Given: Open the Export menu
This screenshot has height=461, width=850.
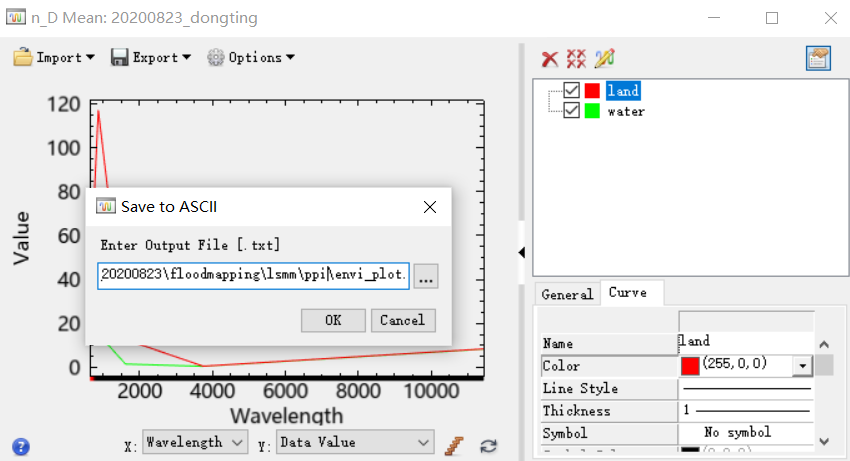Looking at the screenshot, I should tap(151, 57).
